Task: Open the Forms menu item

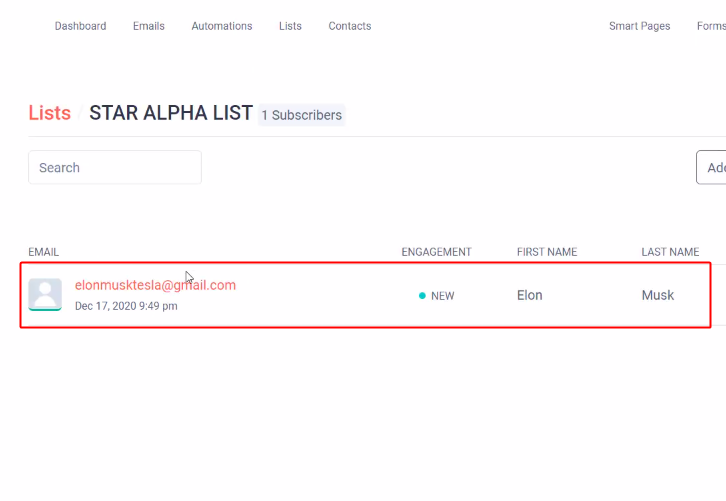Action: coord(710,26)
